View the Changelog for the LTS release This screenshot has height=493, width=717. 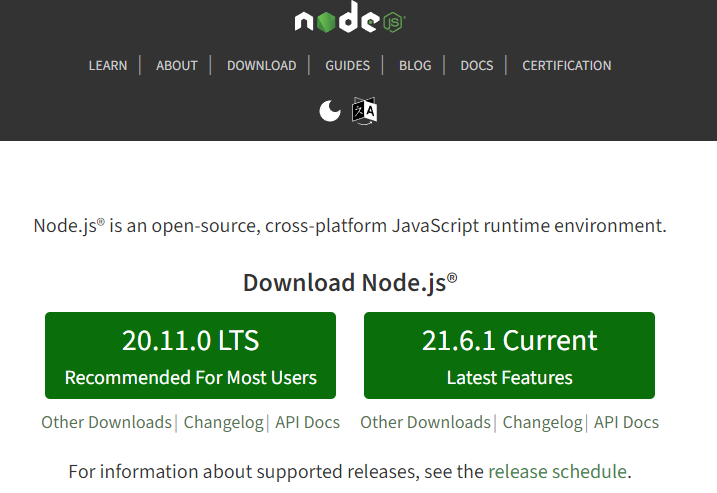(224, 423)
